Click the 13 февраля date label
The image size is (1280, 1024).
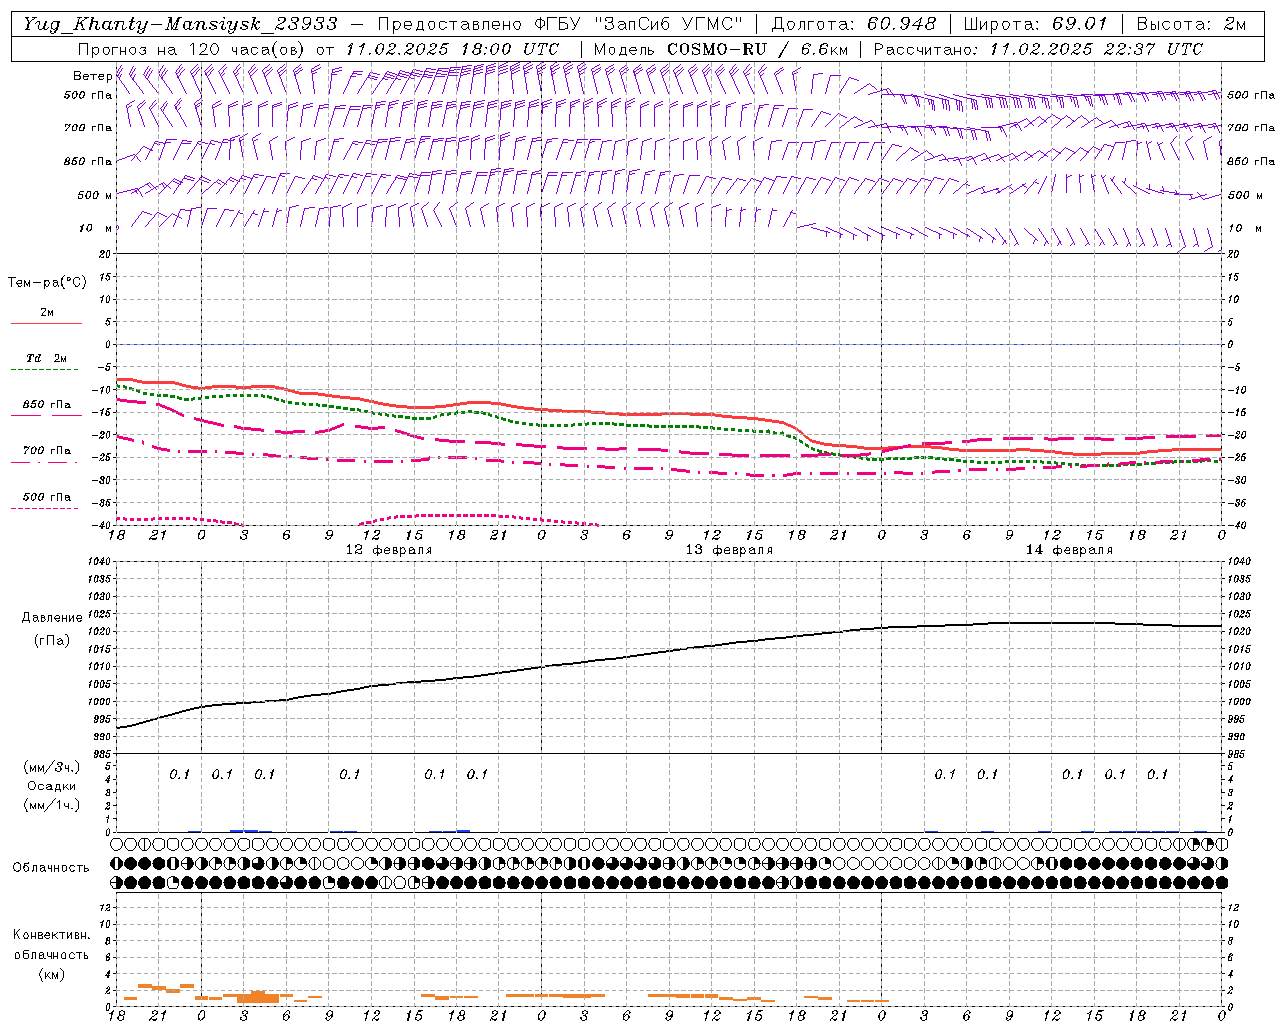(x=729, y=550)
